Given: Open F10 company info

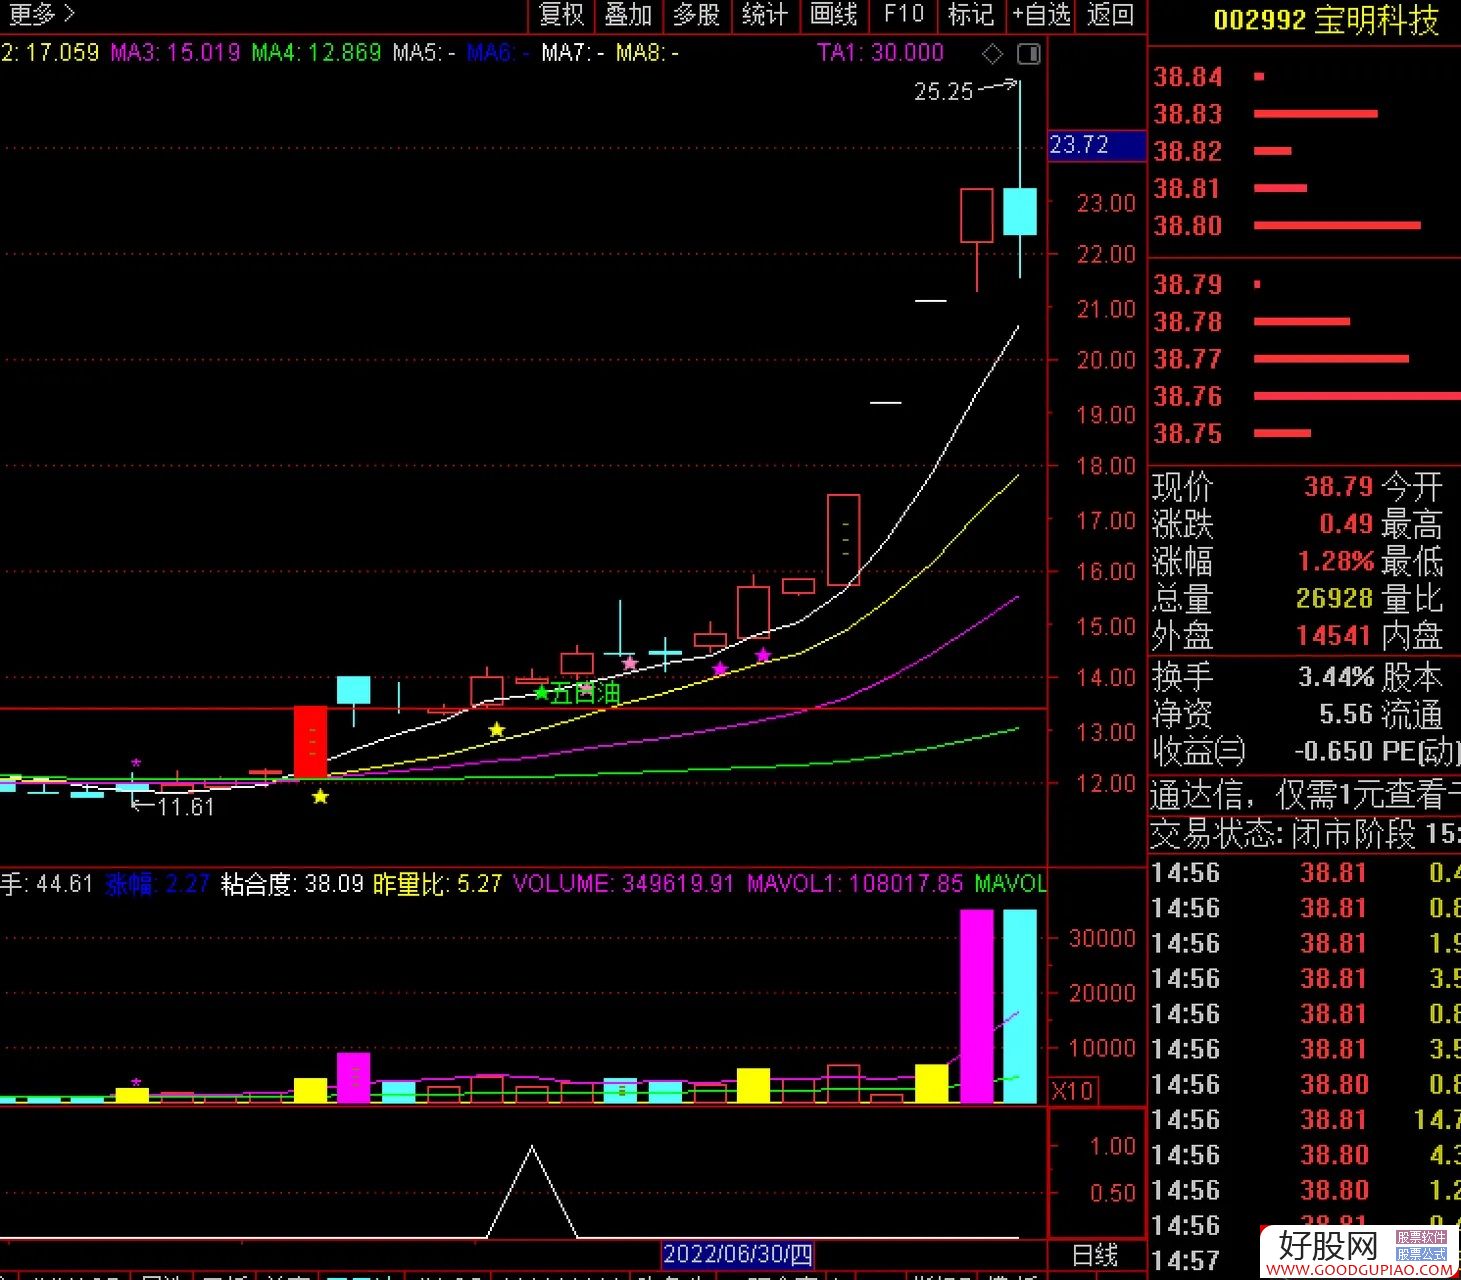Looking at the screenshot, I should pos(903,14).
